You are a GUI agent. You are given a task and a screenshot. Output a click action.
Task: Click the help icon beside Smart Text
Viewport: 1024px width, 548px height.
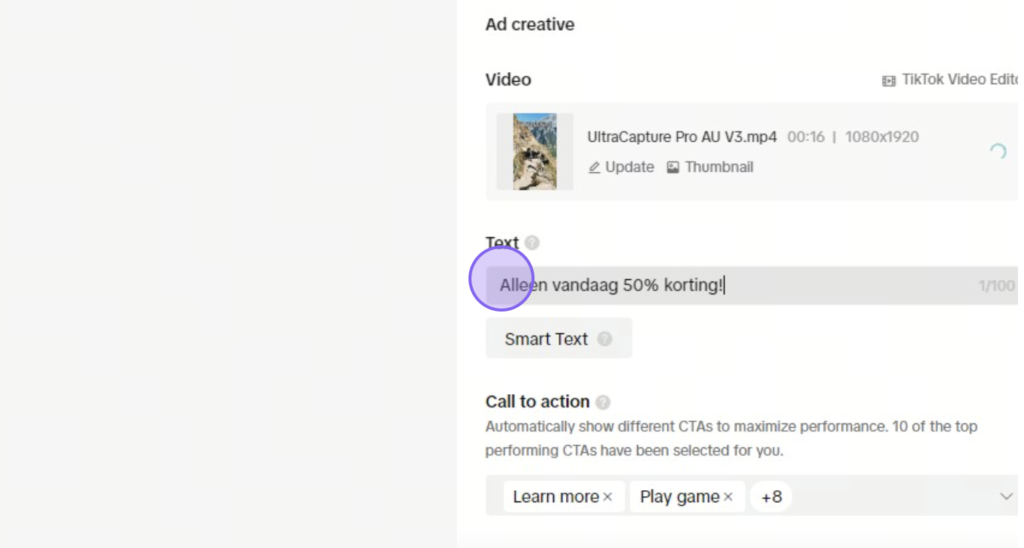[x=605, y=339]
